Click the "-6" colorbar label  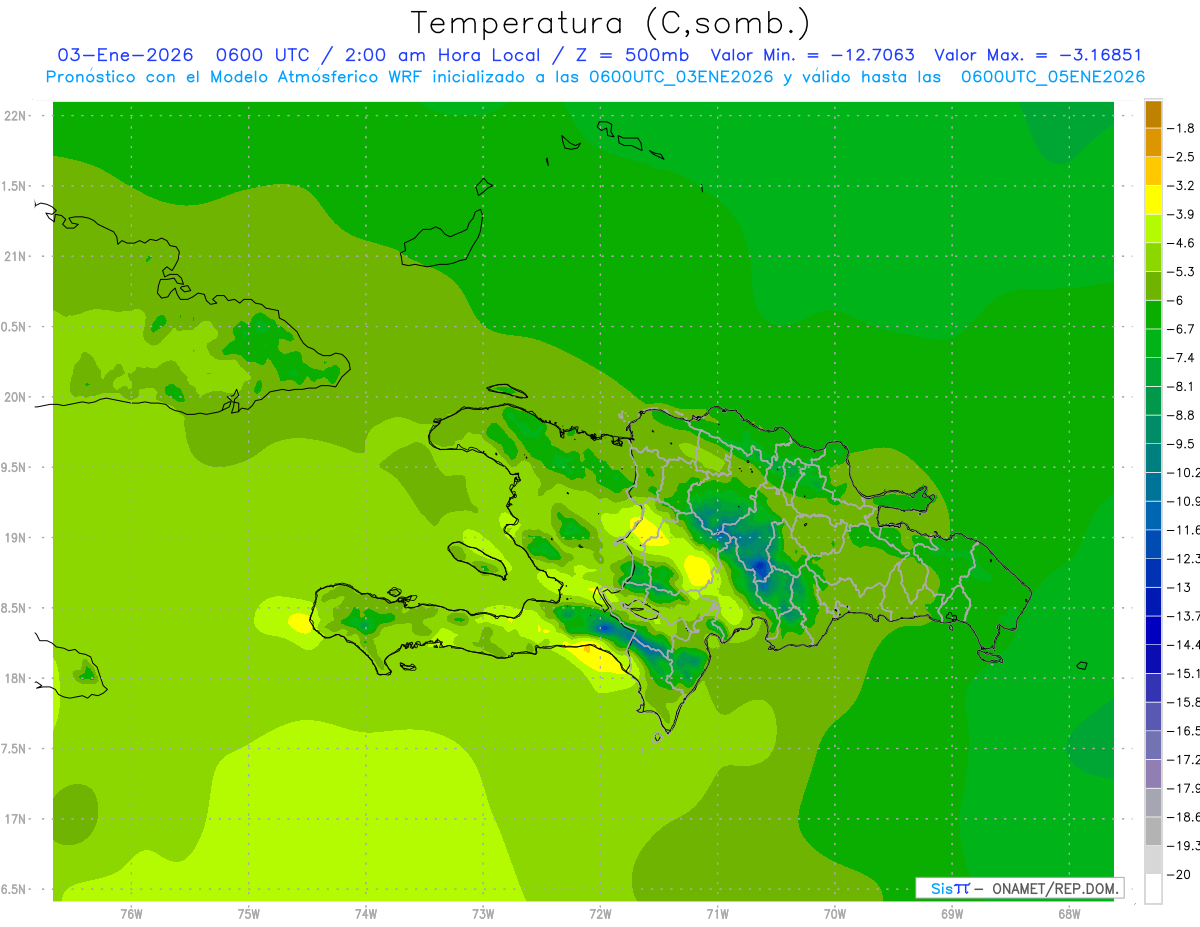coord(1177,300)
